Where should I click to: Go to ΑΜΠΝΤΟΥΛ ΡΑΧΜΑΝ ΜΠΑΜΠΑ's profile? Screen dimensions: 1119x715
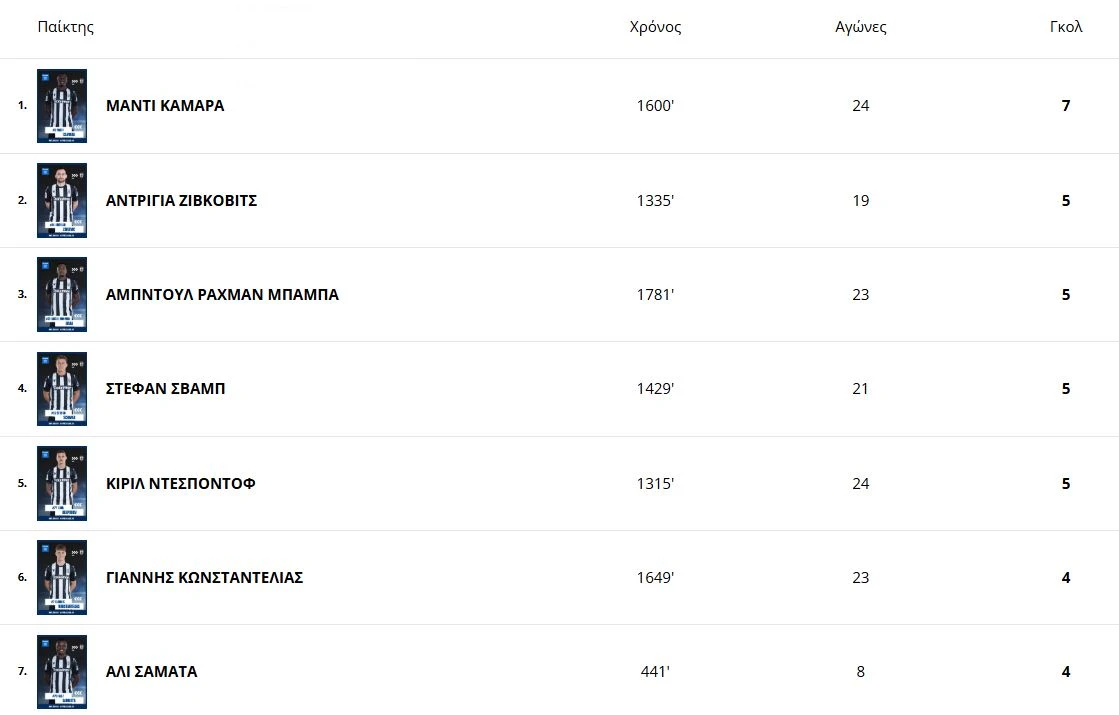pyautogui.click(x=222, y=295)
